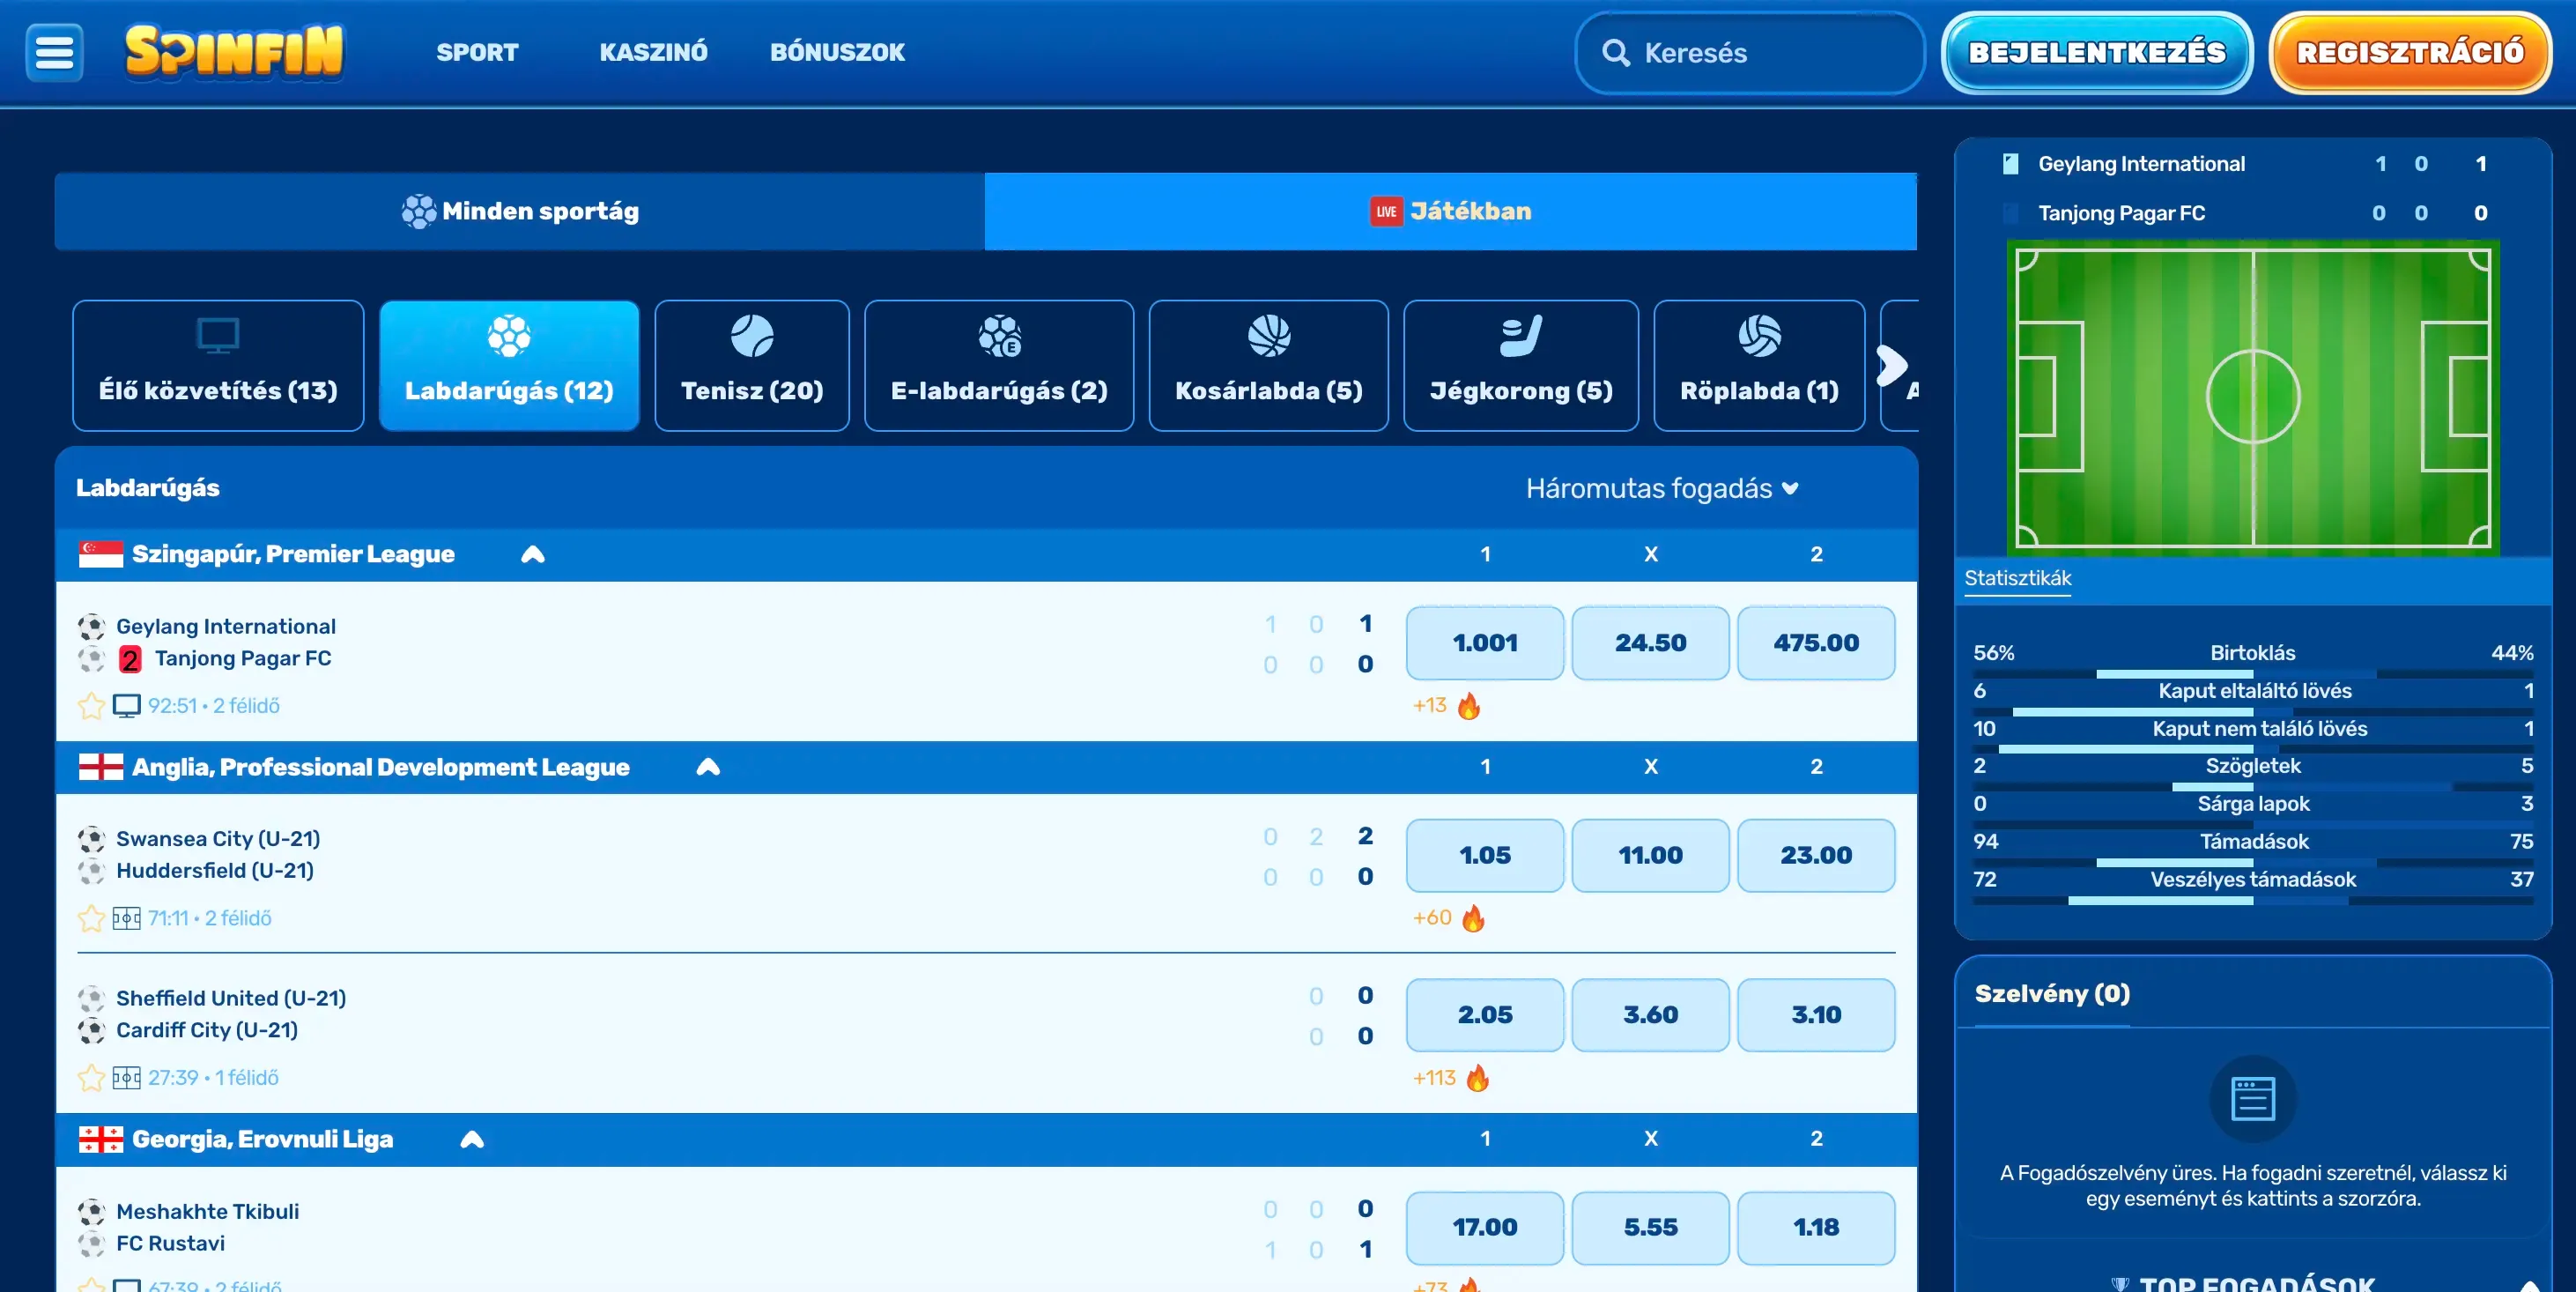
Task: Click the fire icon beside +13
Action: click(x=1468, y=706)
